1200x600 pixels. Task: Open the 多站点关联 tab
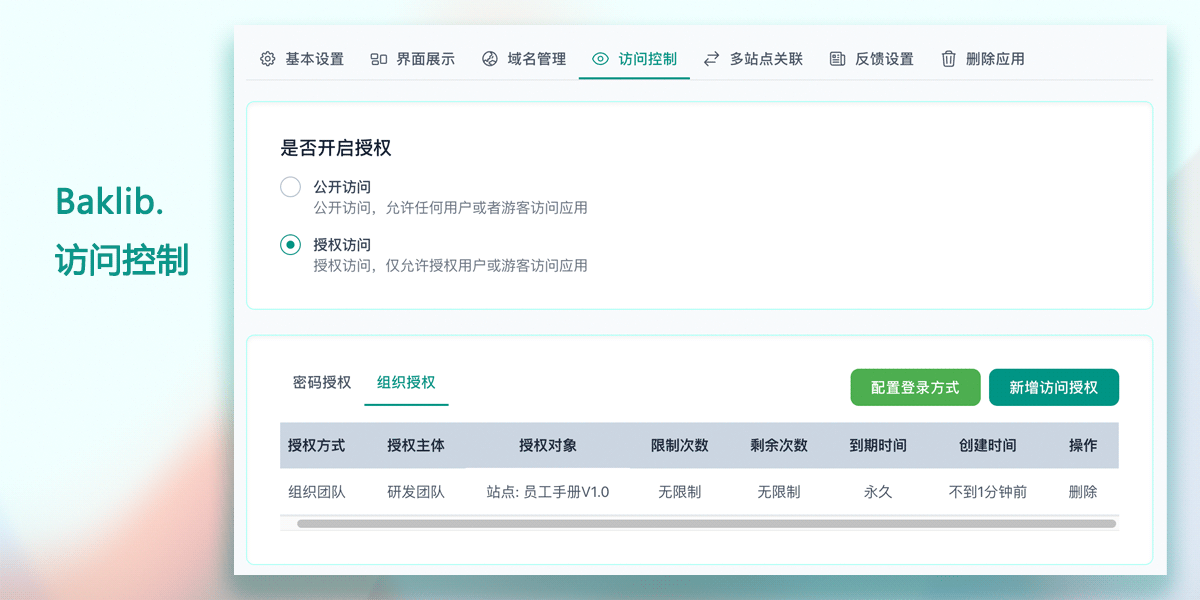pyautogui.click(x=753, y=59)
